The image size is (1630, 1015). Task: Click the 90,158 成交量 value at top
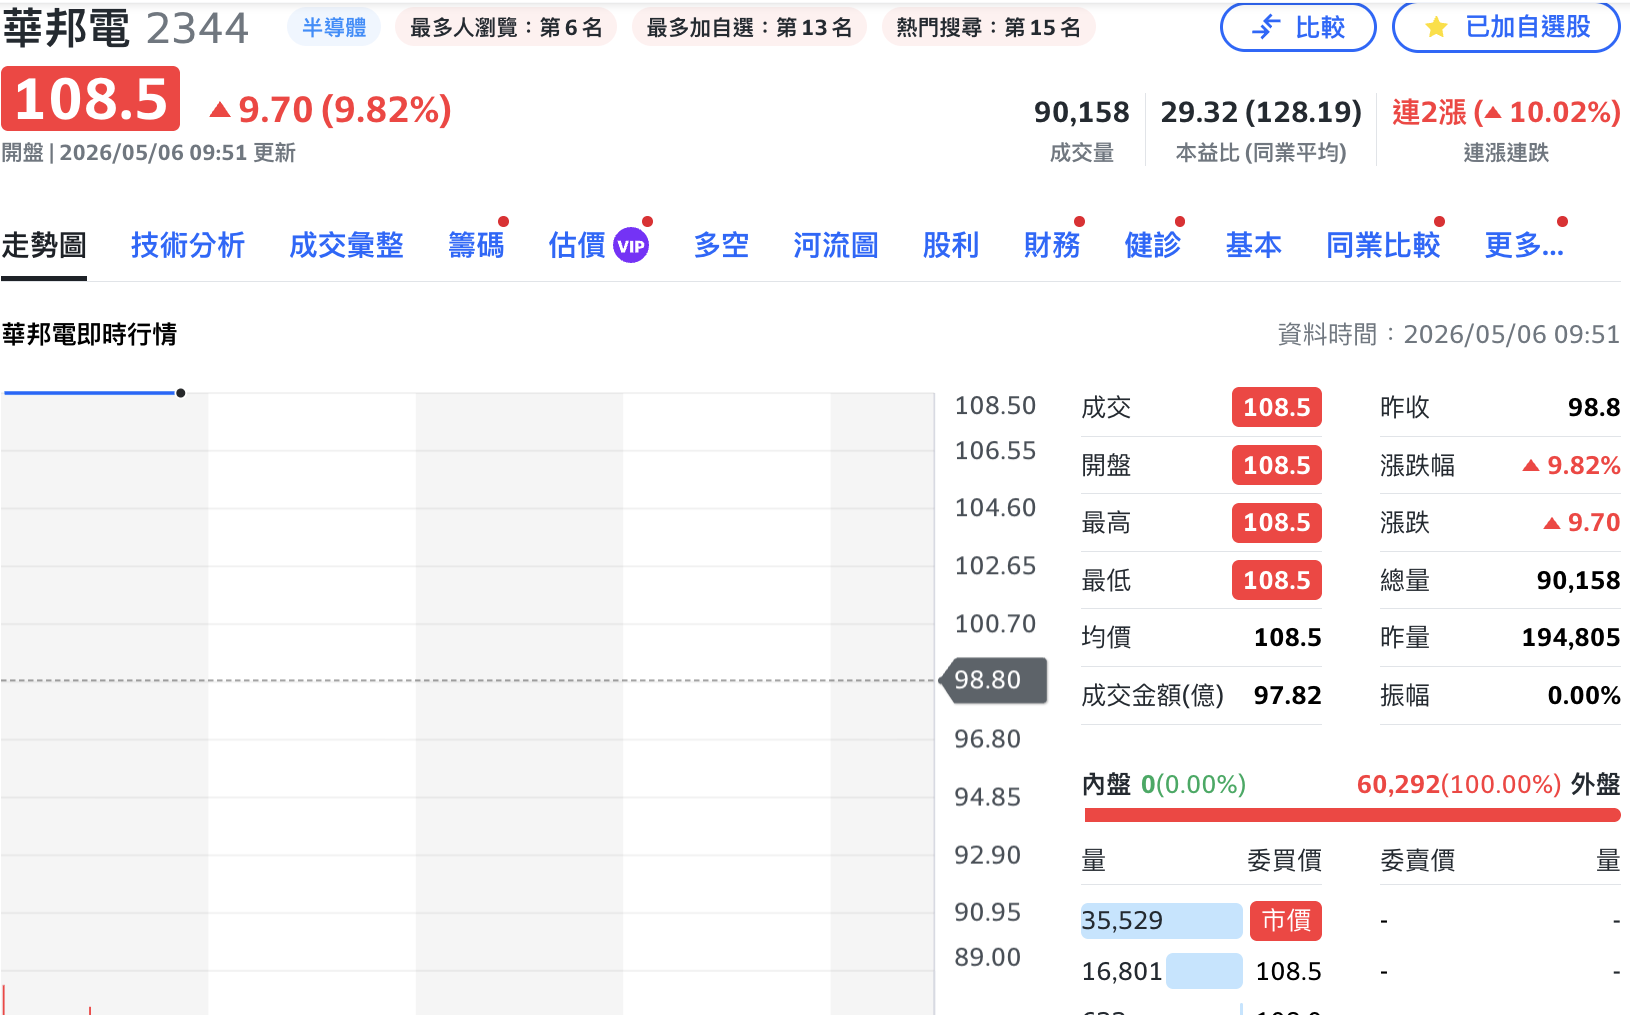click(1082, 112)
